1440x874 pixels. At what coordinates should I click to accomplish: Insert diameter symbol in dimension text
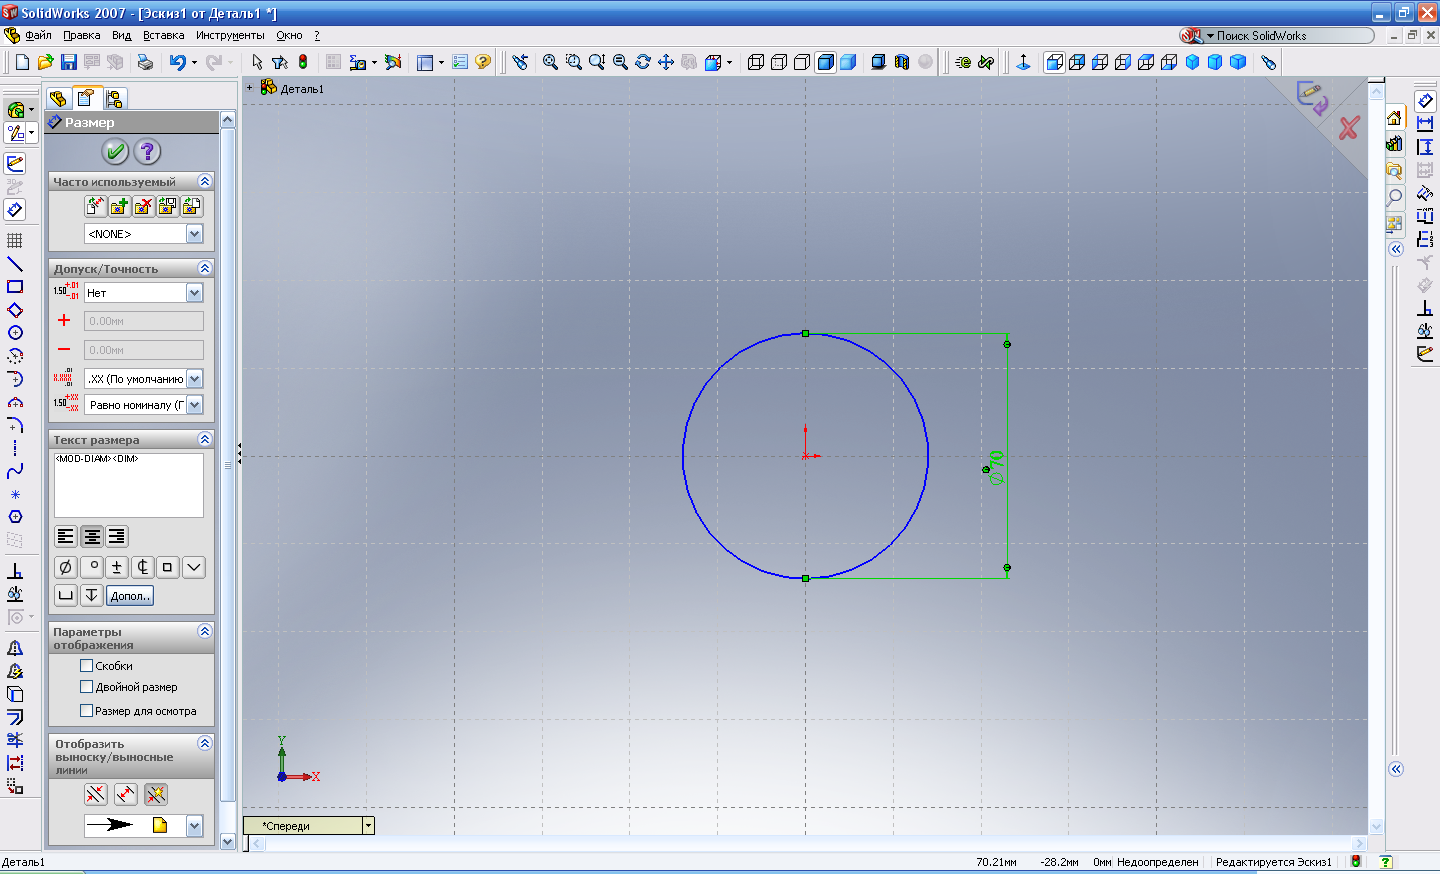pos(65,567)
